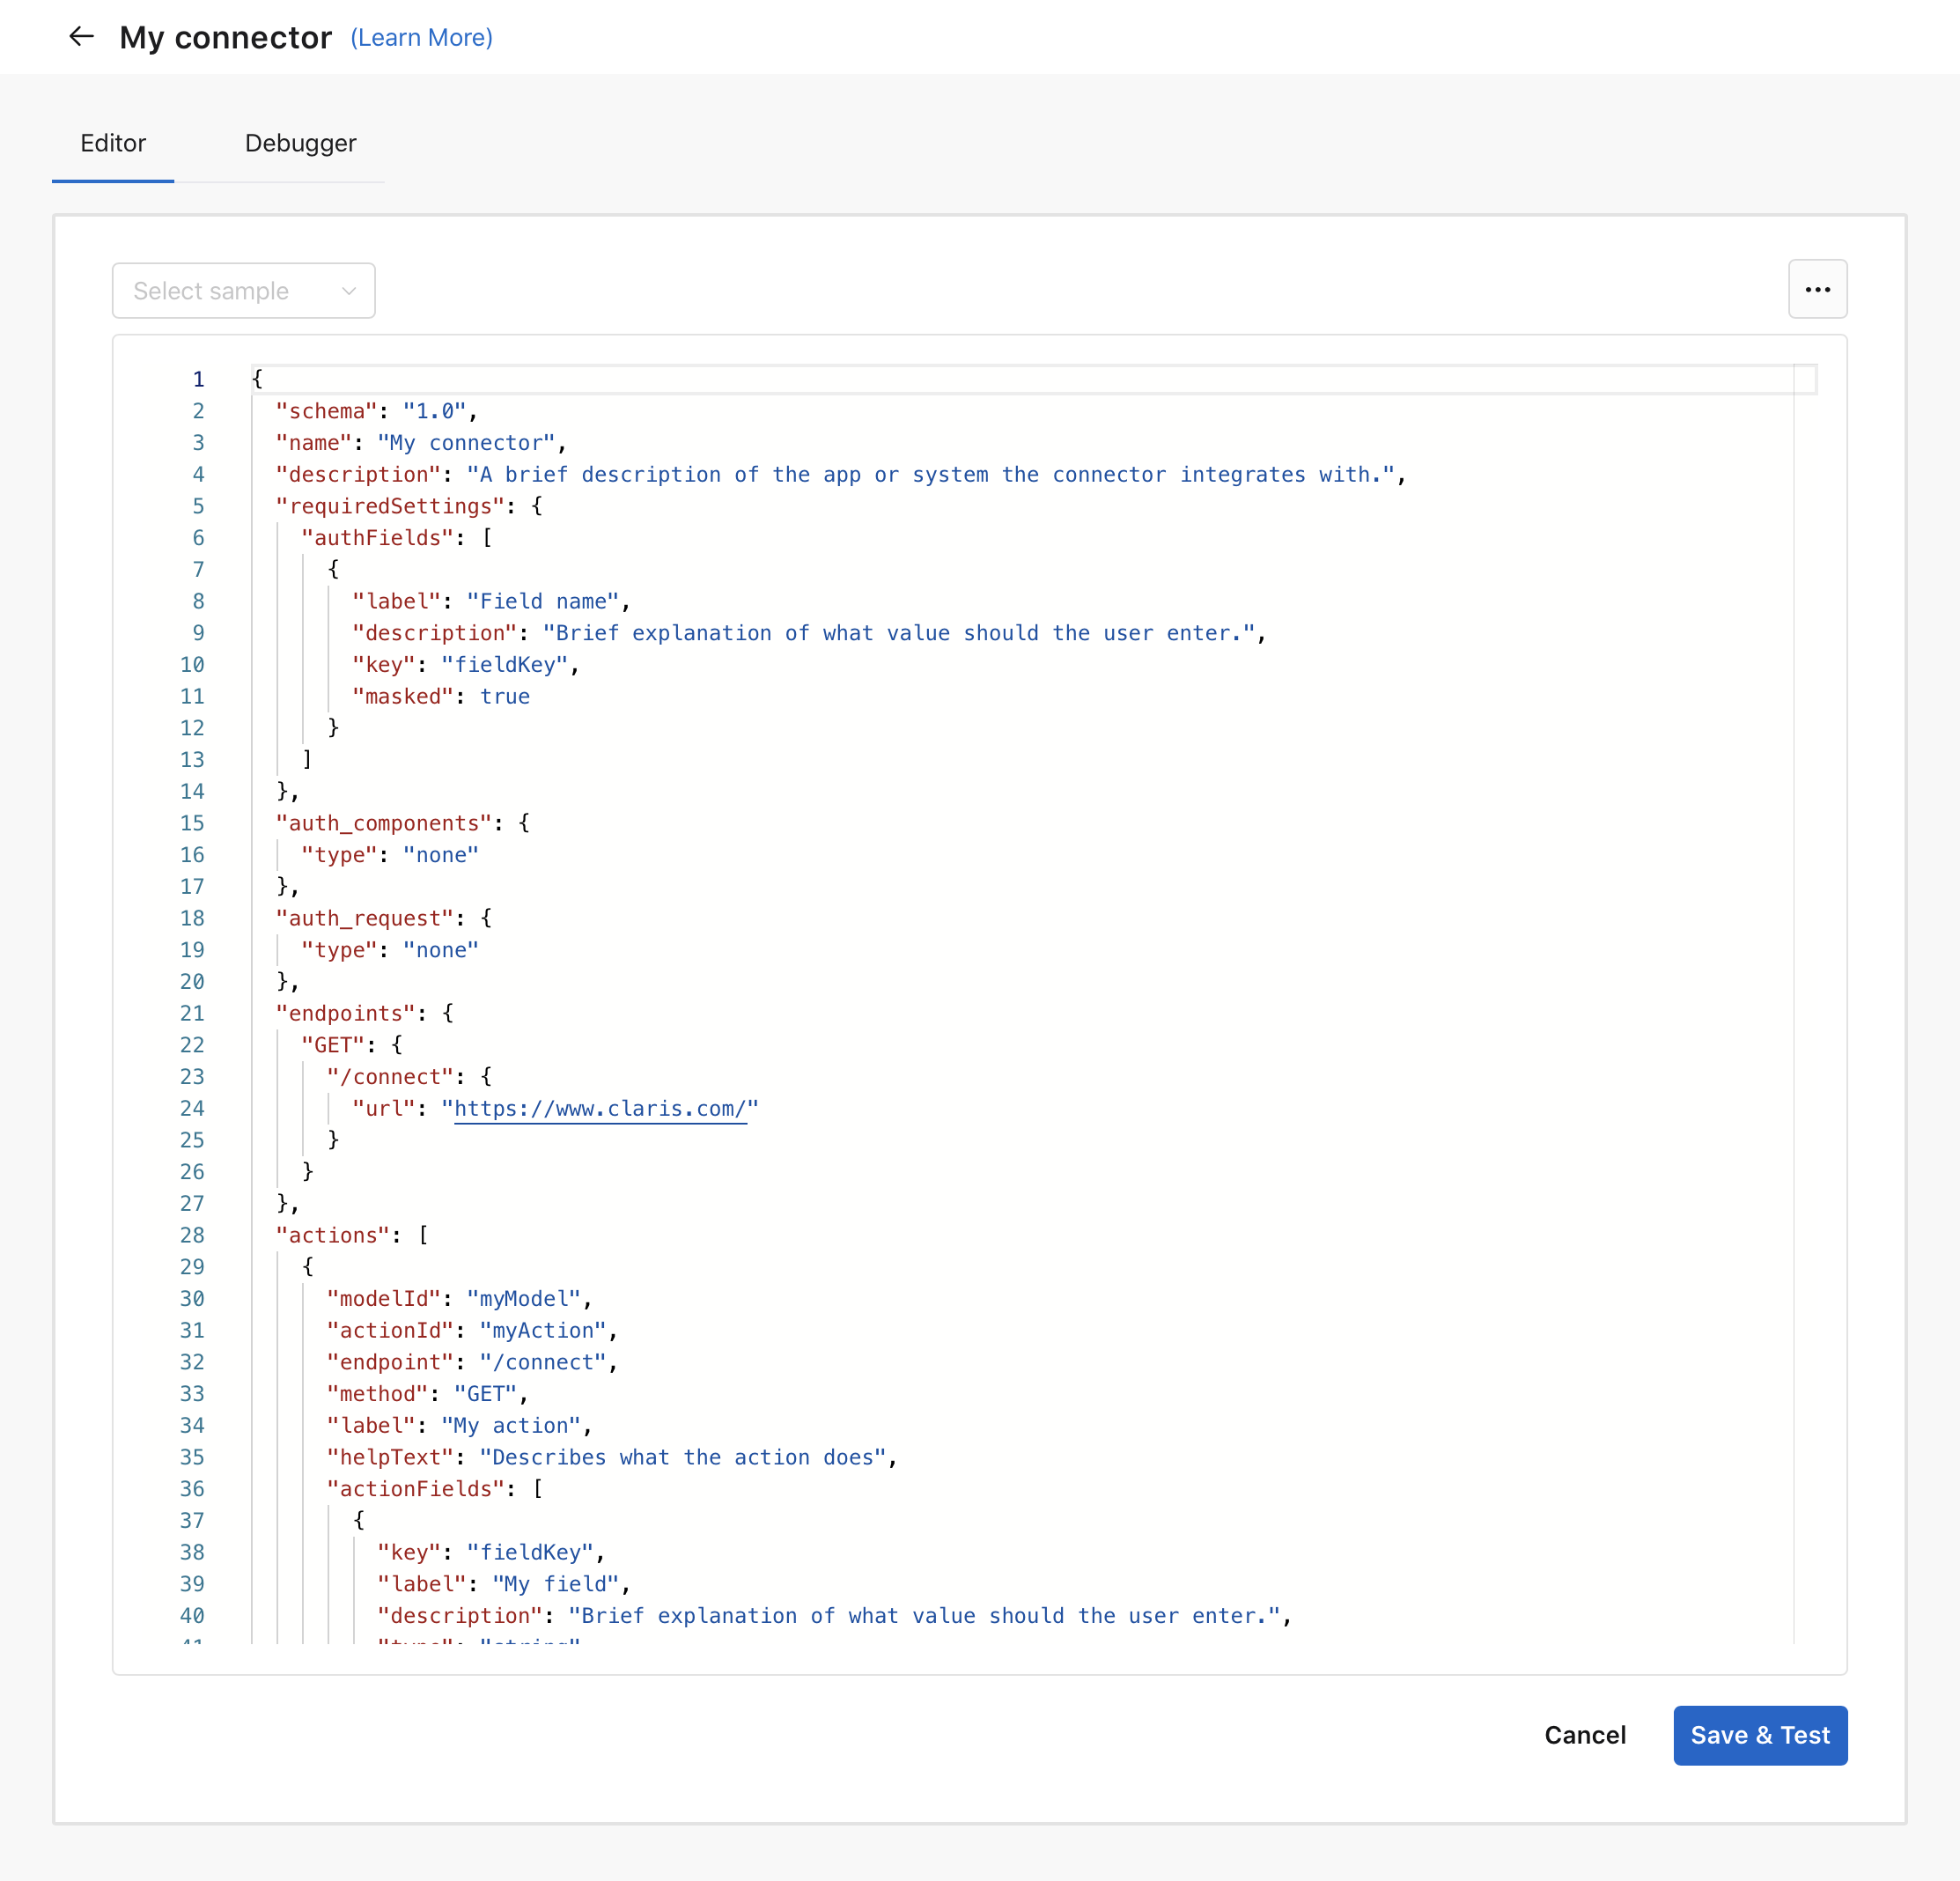Click the Save & Test button

coord(1760,1735)
